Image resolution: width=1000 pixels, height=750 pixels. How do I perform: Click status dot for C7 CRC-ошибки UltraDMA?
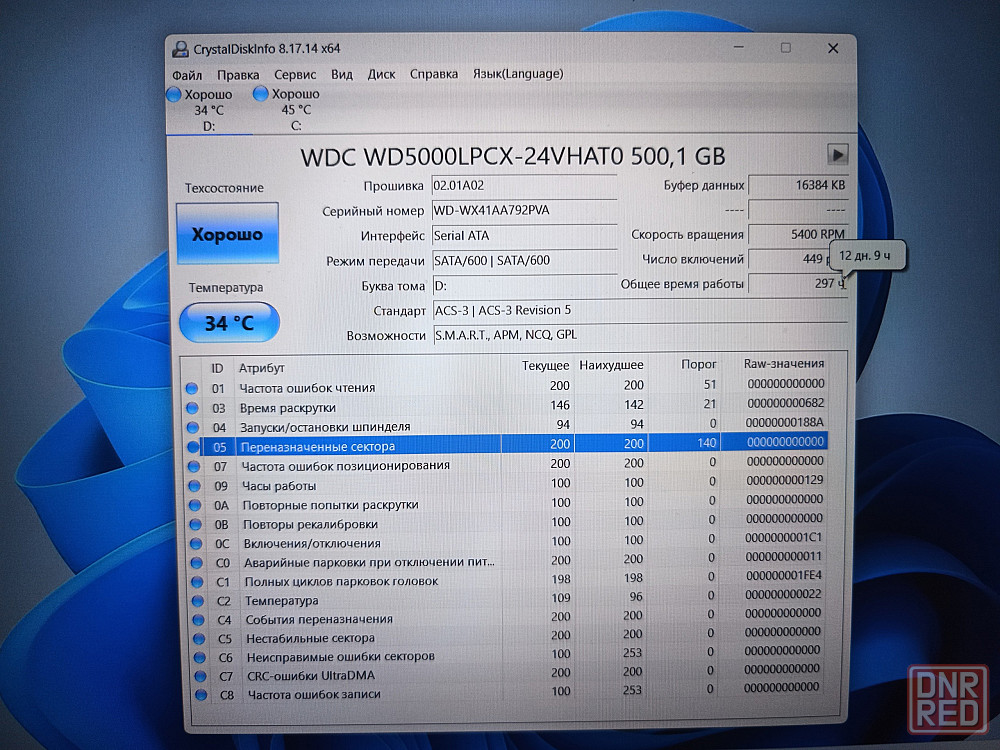pos(200,676)
